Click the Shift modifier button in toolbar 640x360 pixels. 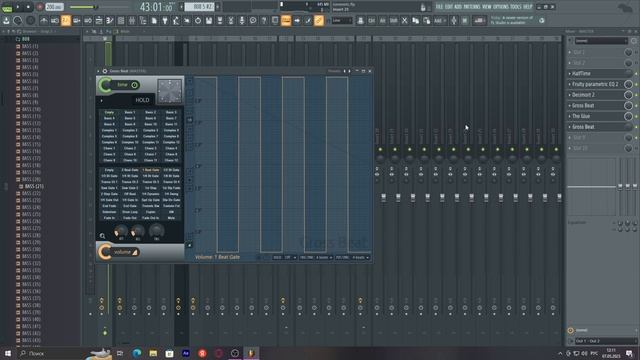point(393,20)
